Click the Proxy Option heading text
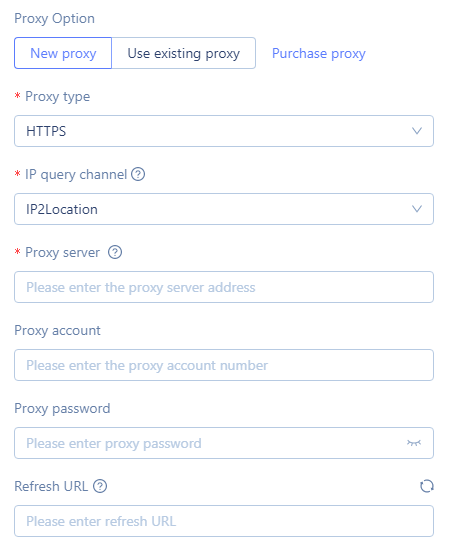This screenshot has height=550, width=460. pyautogui.click(x=54, y=18)
